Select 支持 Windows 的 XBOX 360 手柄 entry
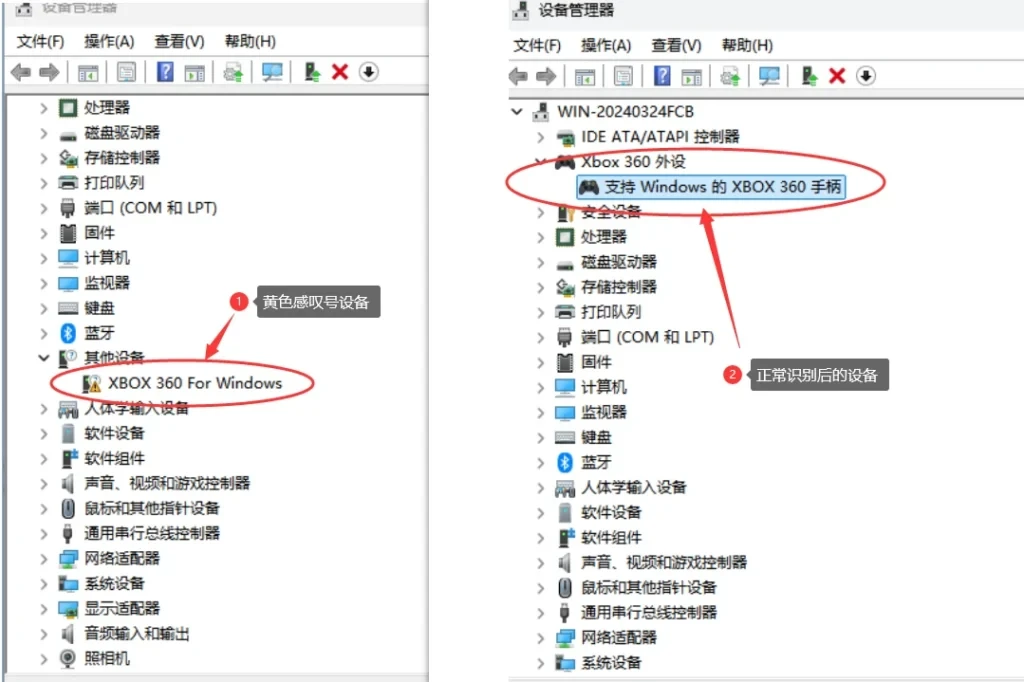 711,187
